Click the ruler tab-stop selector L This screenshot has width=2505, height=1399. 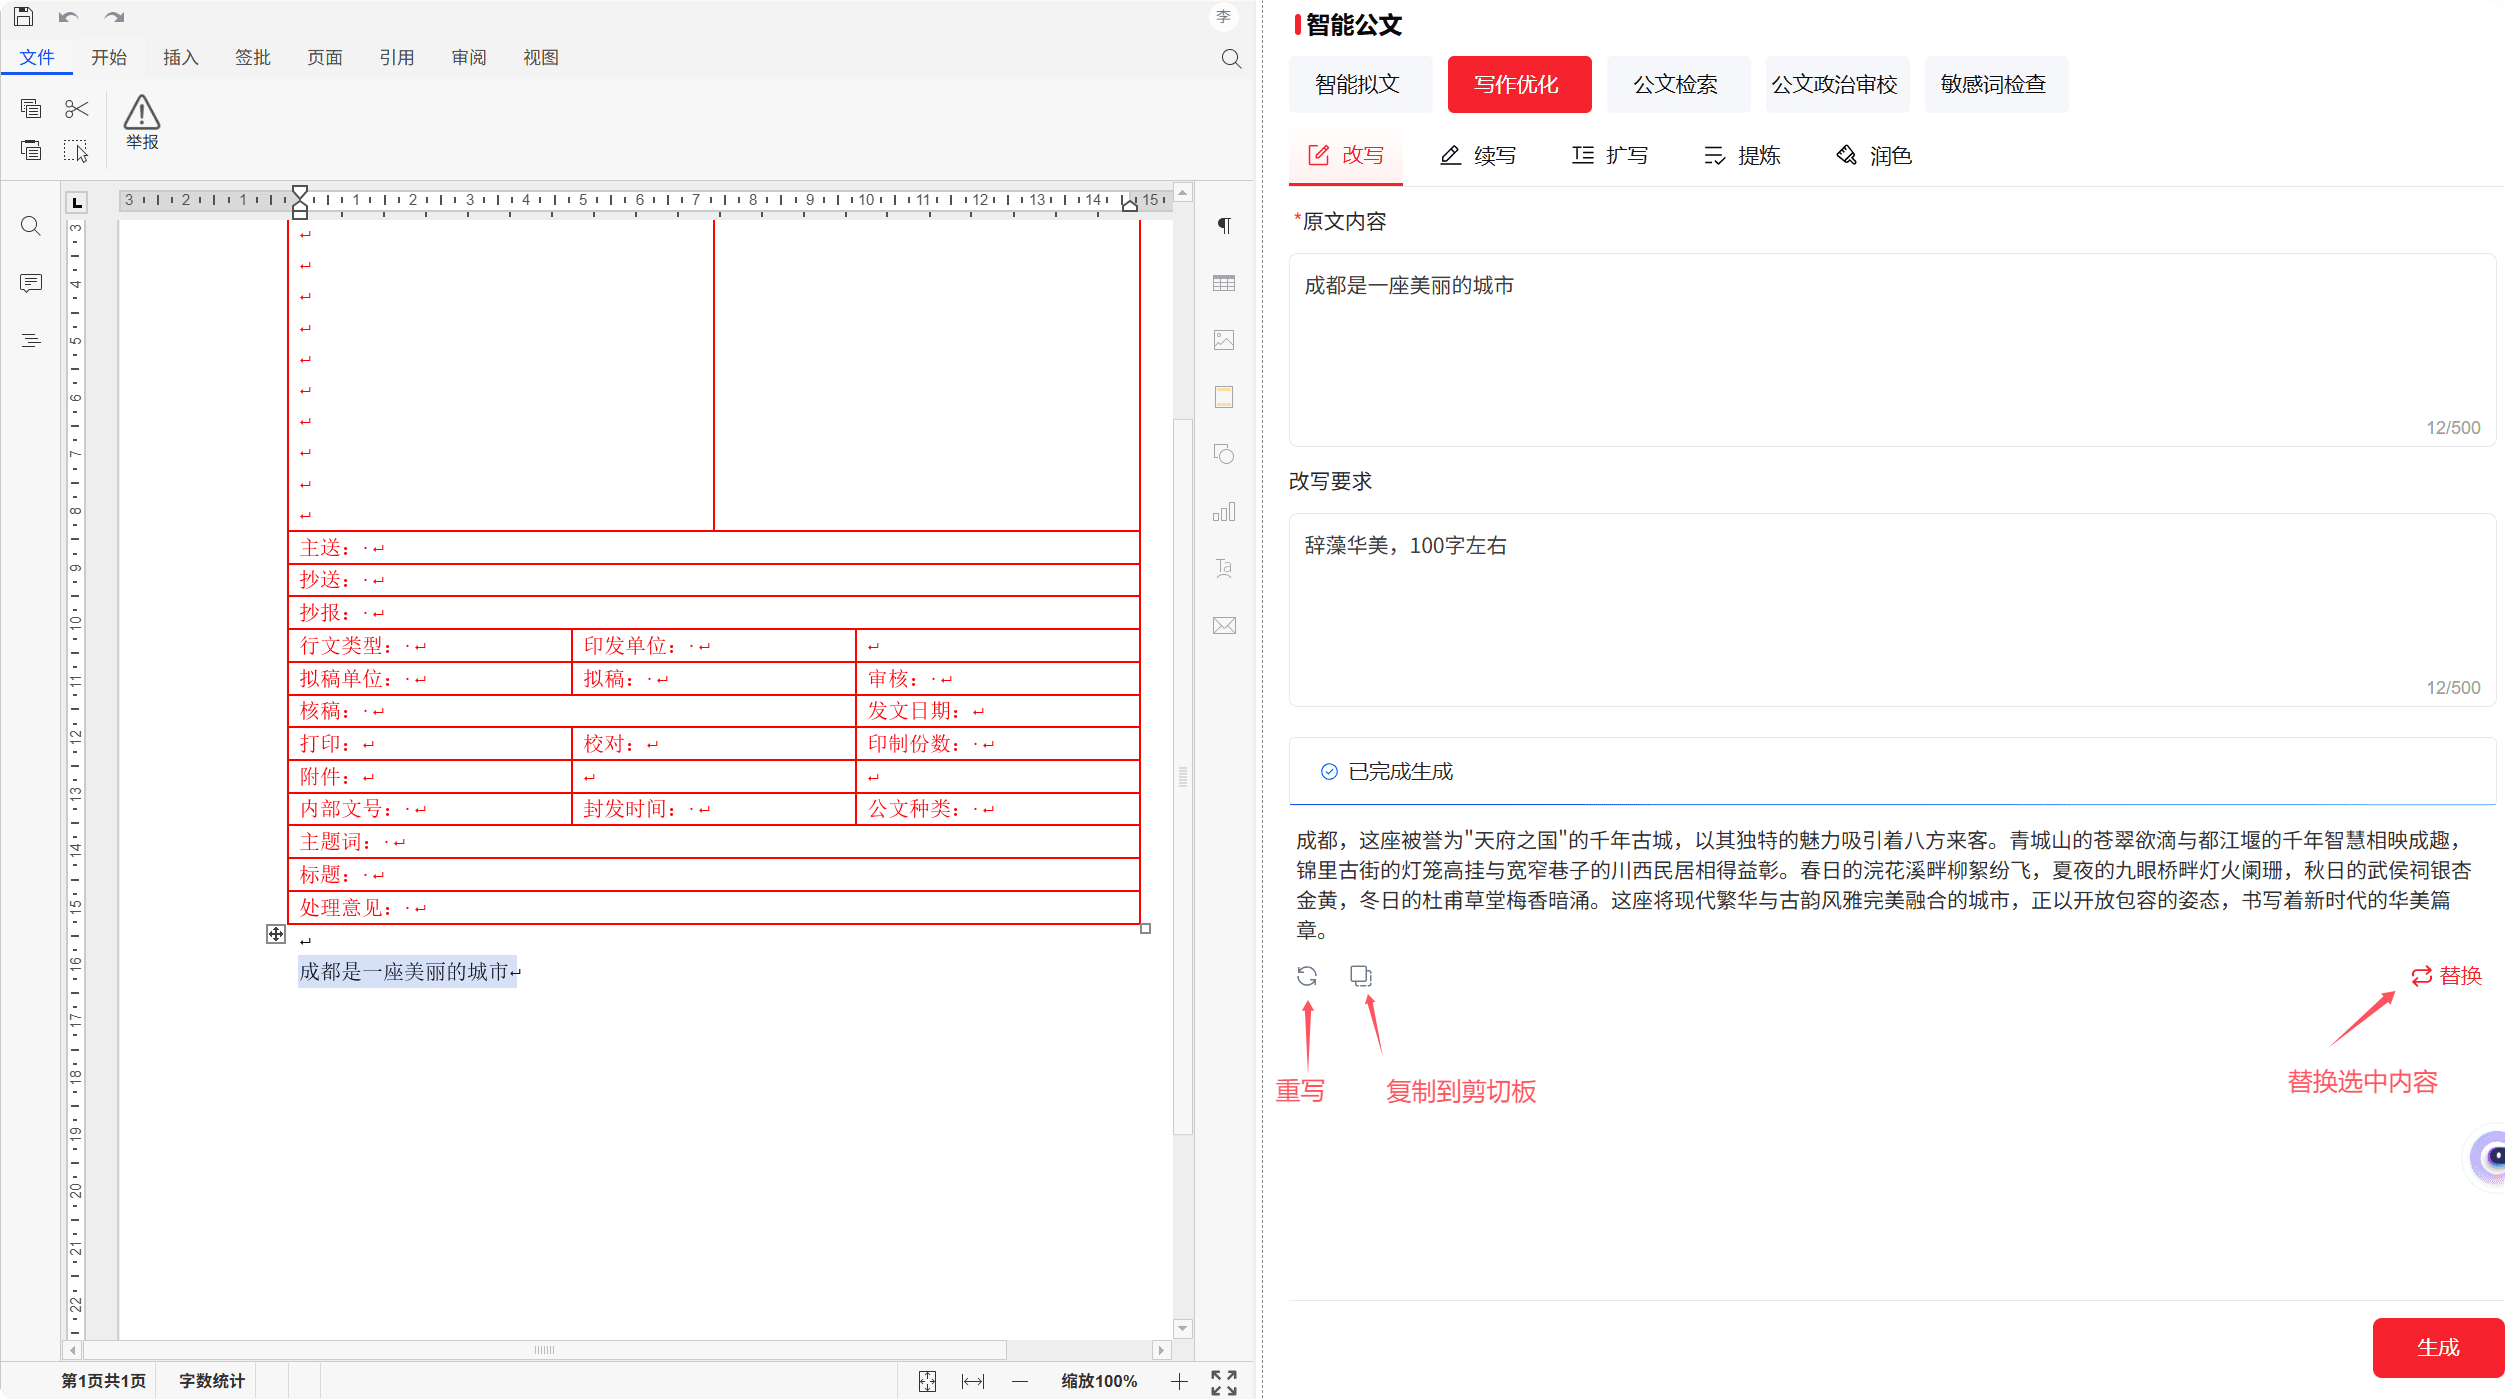click(76, 202)
